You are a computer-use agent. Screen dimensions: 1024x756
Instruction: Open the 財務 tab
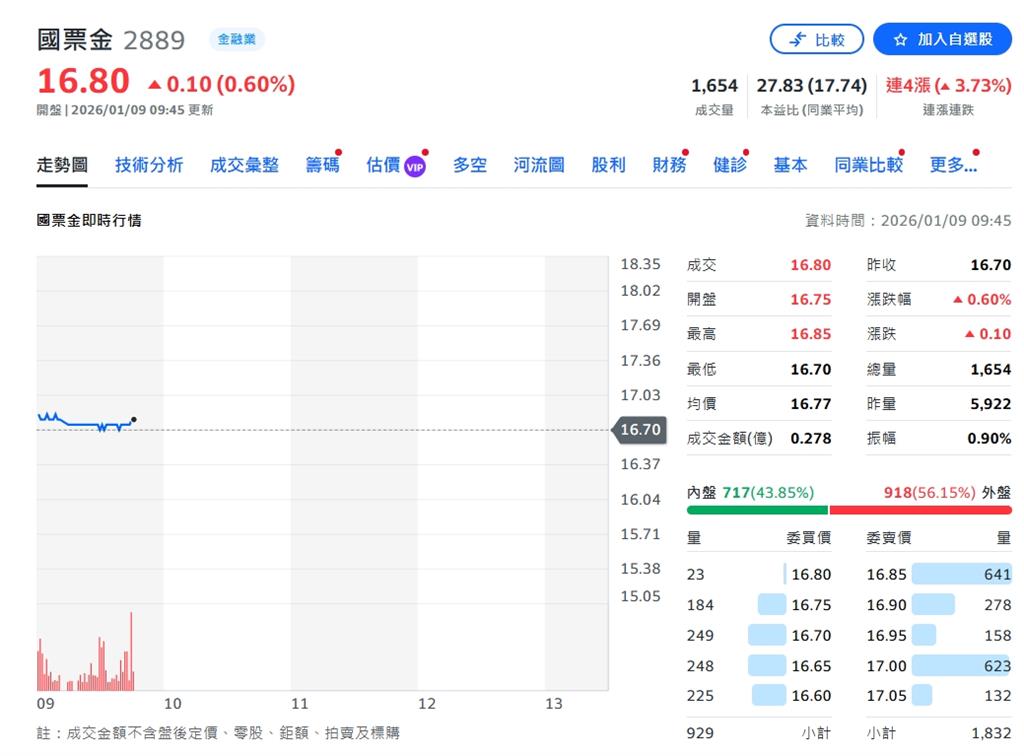(x=667, y=164)
